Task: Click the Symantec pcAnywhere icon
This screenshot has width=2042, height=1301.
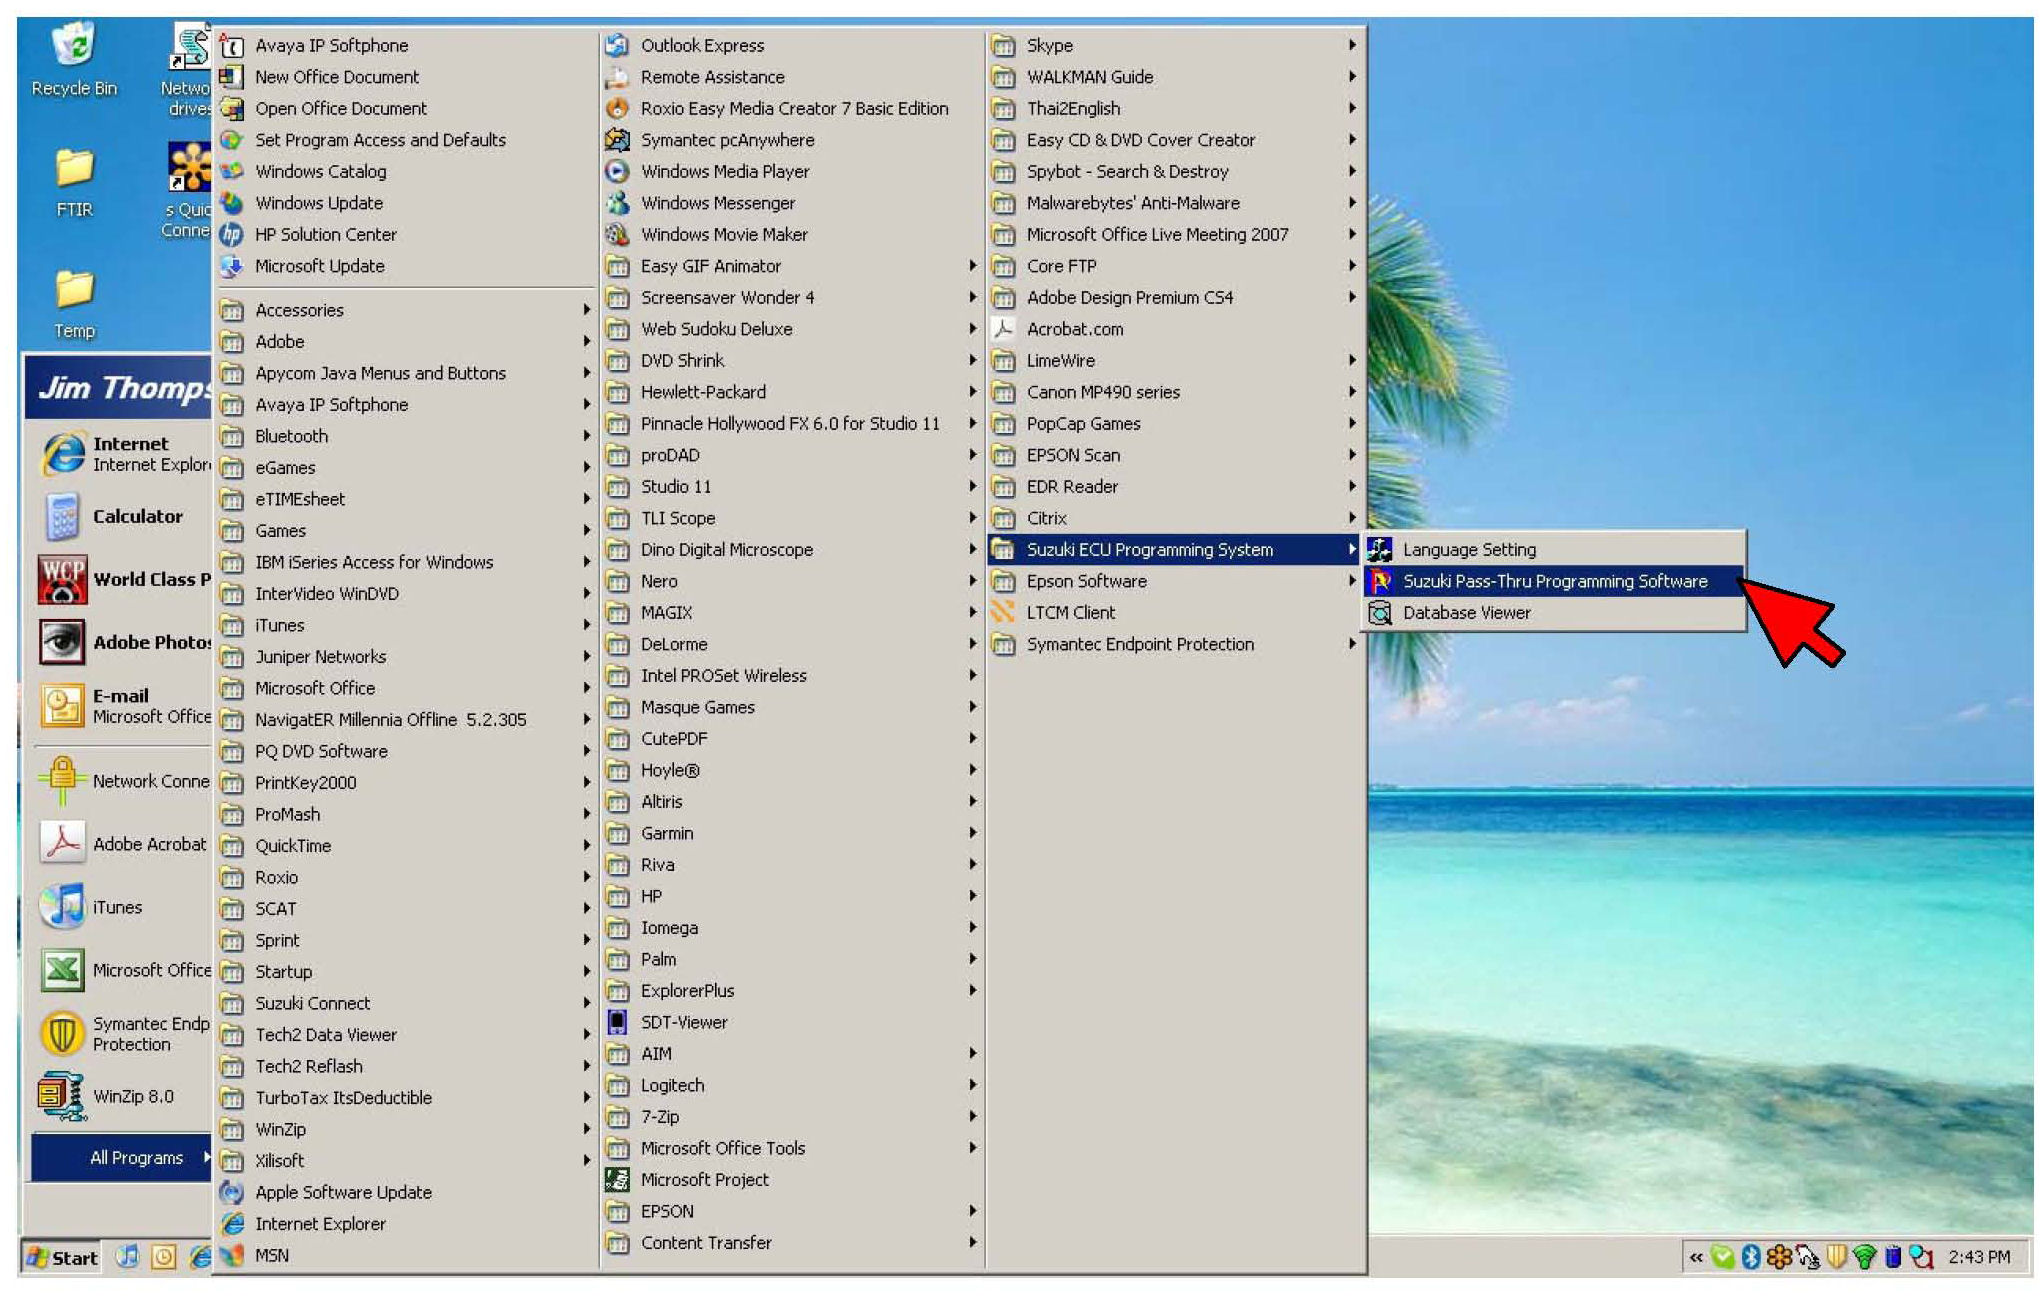Action: point(618,140)
